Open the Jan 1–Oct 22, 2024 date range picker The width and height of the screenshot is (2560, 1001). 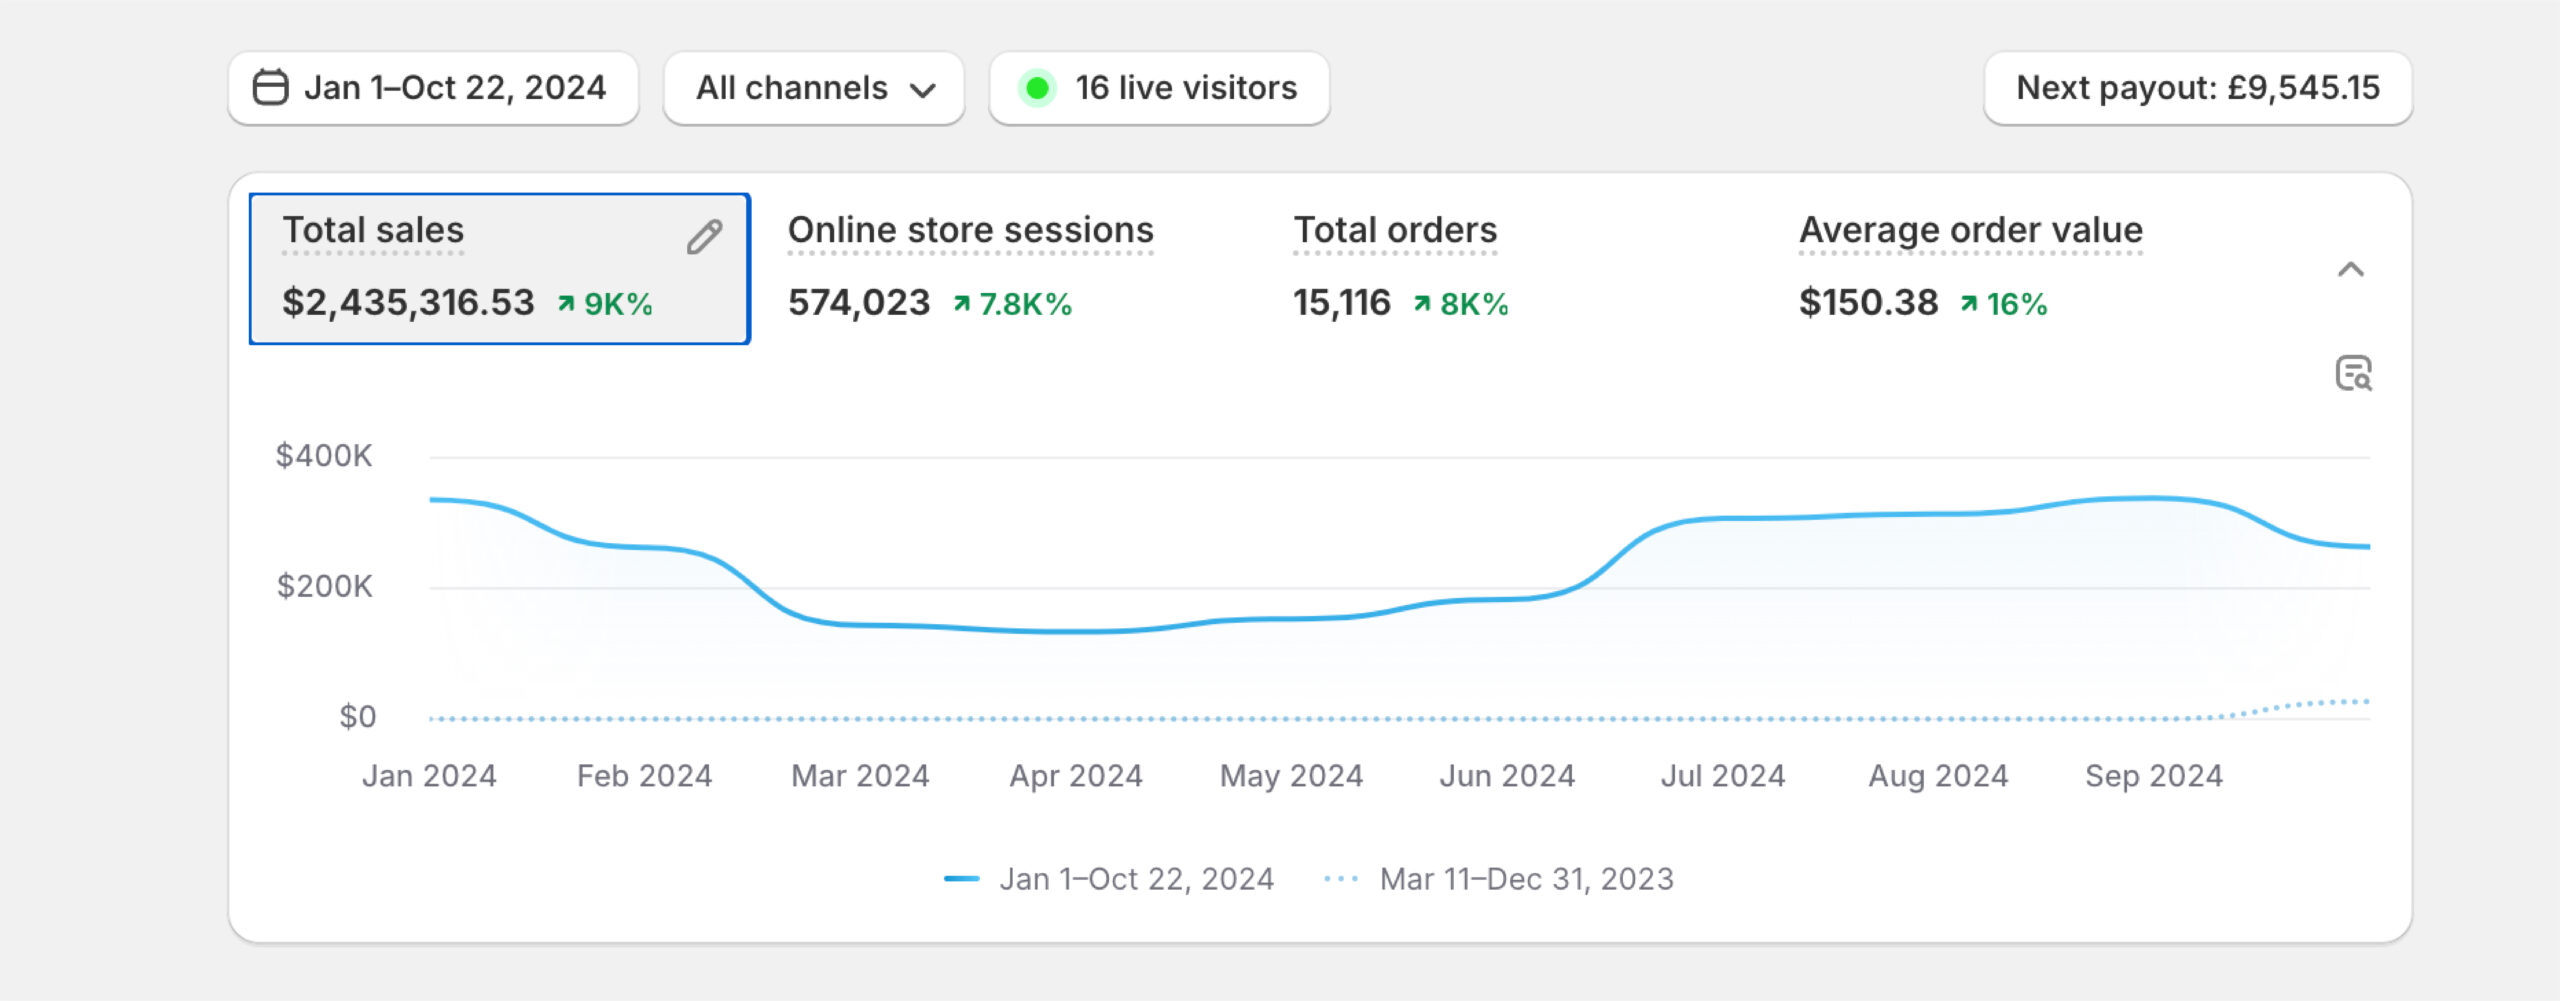click(433, 88)
